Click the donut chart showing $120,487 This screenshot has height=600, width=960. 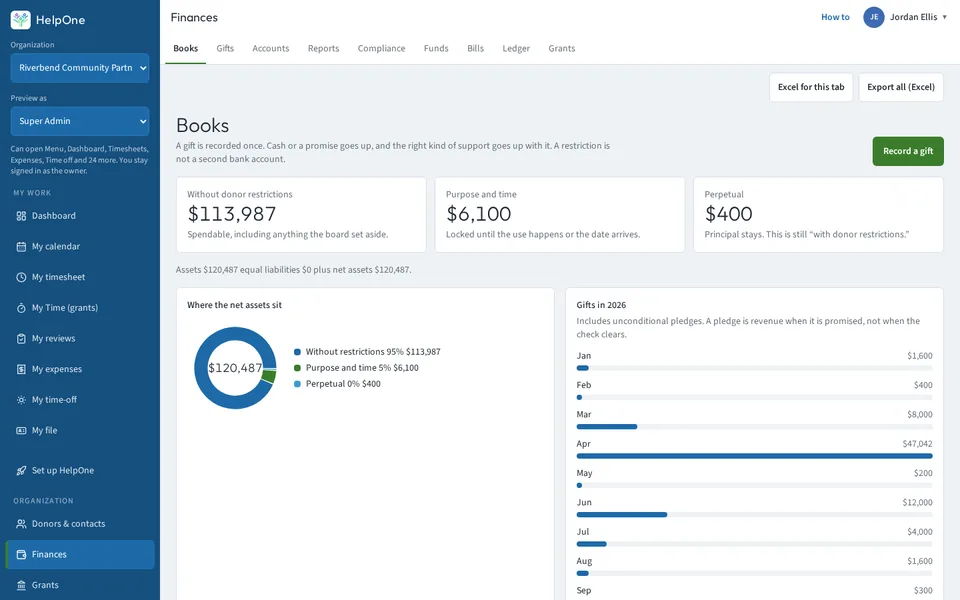[235, 368]
